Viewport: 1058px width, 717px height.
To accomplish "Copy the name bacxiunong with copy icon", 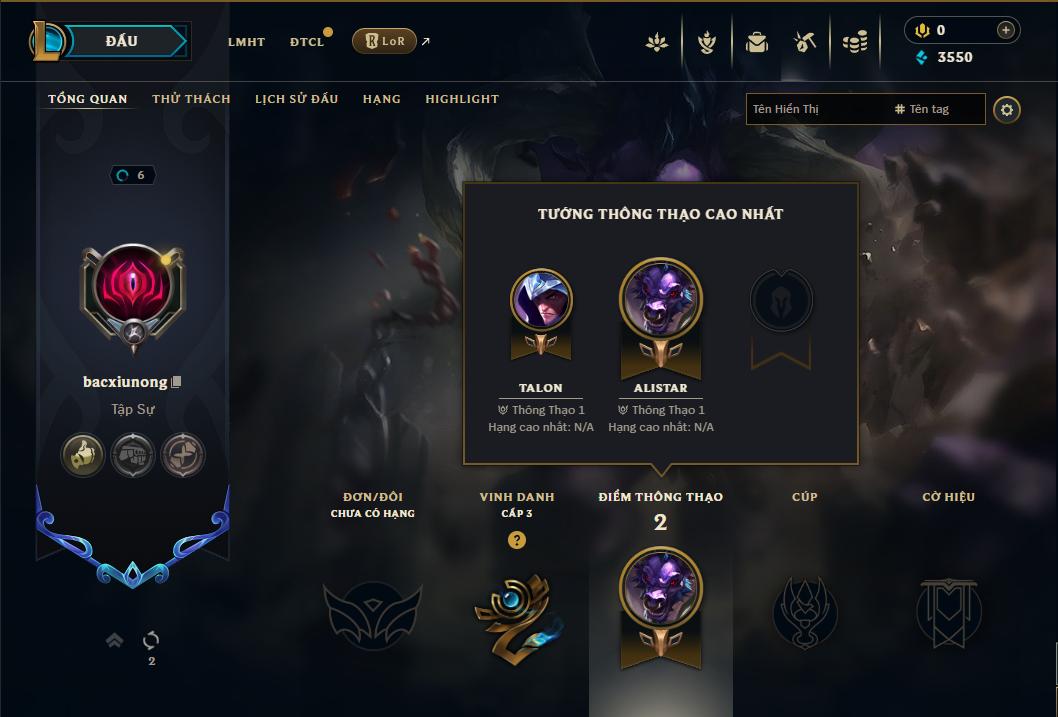I will [176, 382].
